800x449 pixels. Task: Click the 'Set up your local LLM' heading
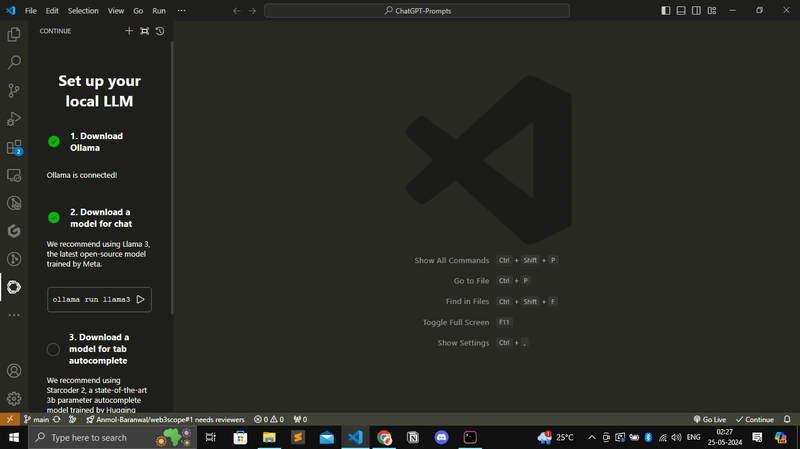pos(99,91)
